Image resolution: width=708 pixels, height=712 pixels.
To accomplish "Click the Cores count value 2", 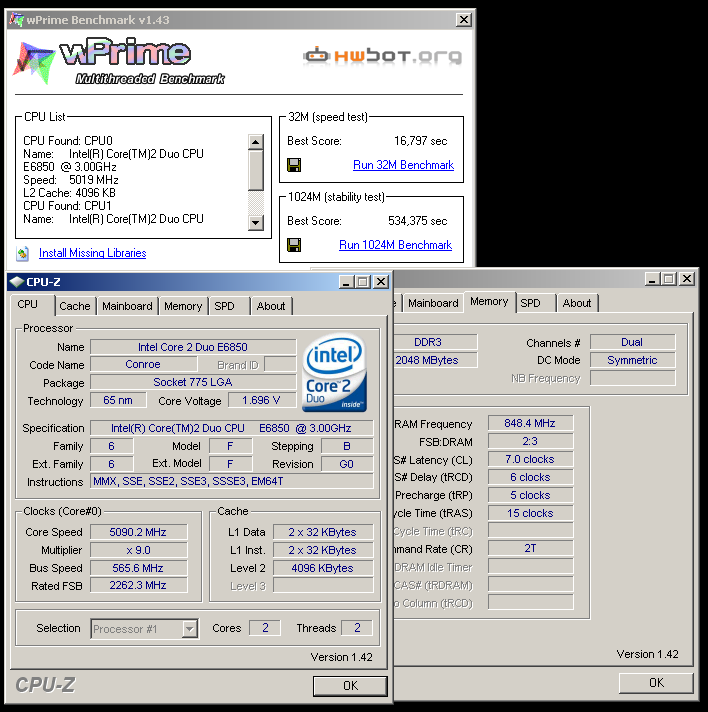I will (265, 628).
